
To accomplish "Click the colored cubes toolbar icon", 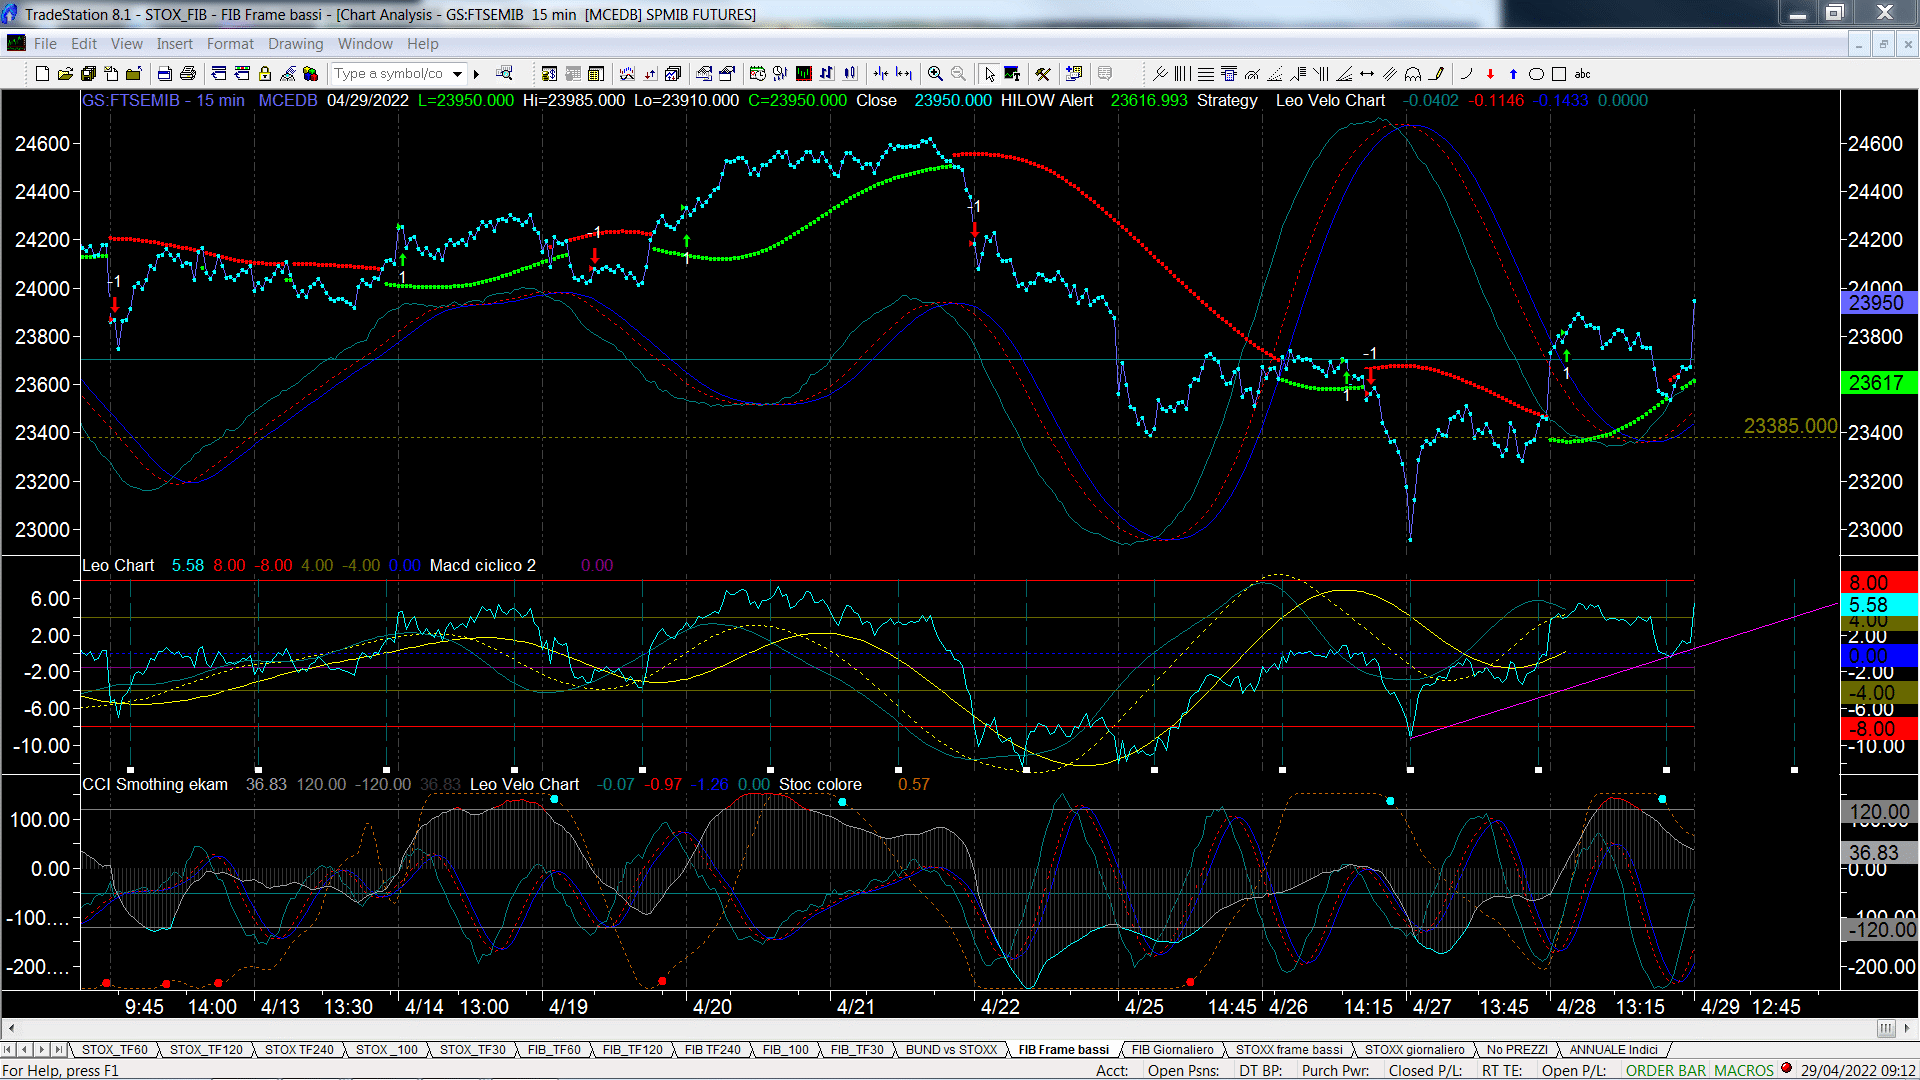I will 310,74.
